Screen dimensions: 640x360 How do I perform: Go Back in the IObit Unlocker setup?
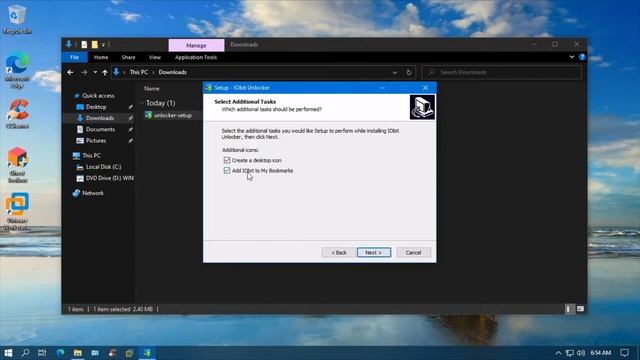click(338, 253)
